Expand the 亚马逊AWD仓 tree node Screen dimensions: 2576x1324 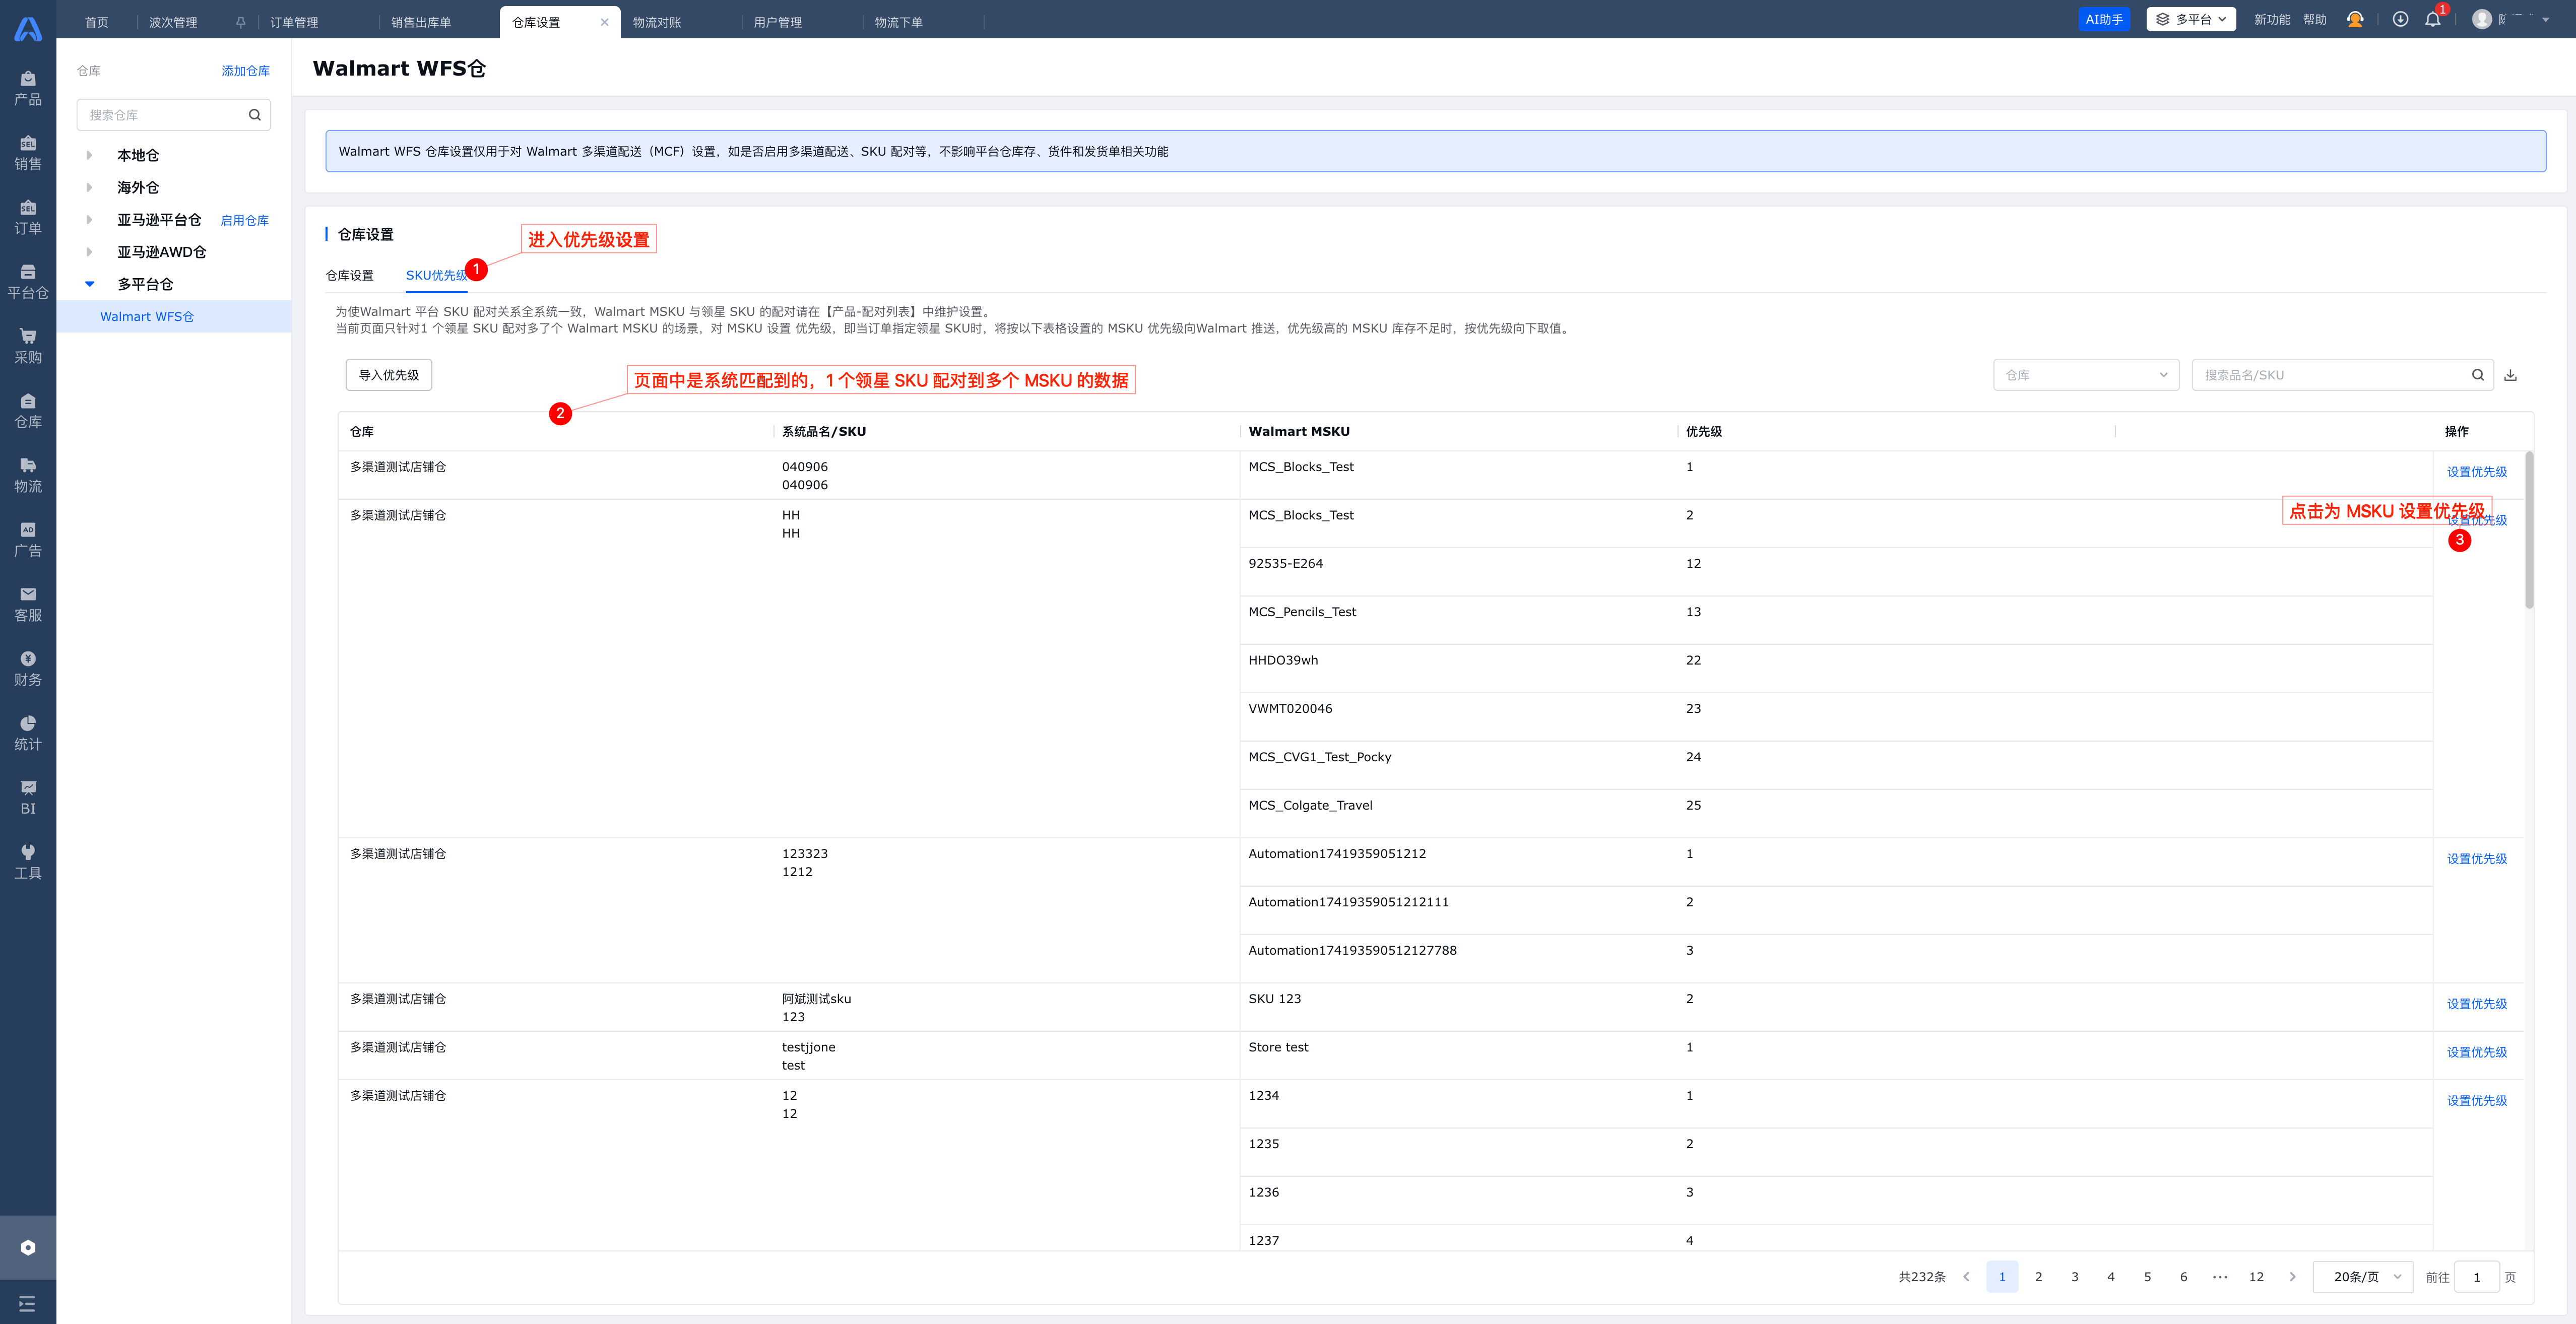pyautogui.click(x=89, y=252)
